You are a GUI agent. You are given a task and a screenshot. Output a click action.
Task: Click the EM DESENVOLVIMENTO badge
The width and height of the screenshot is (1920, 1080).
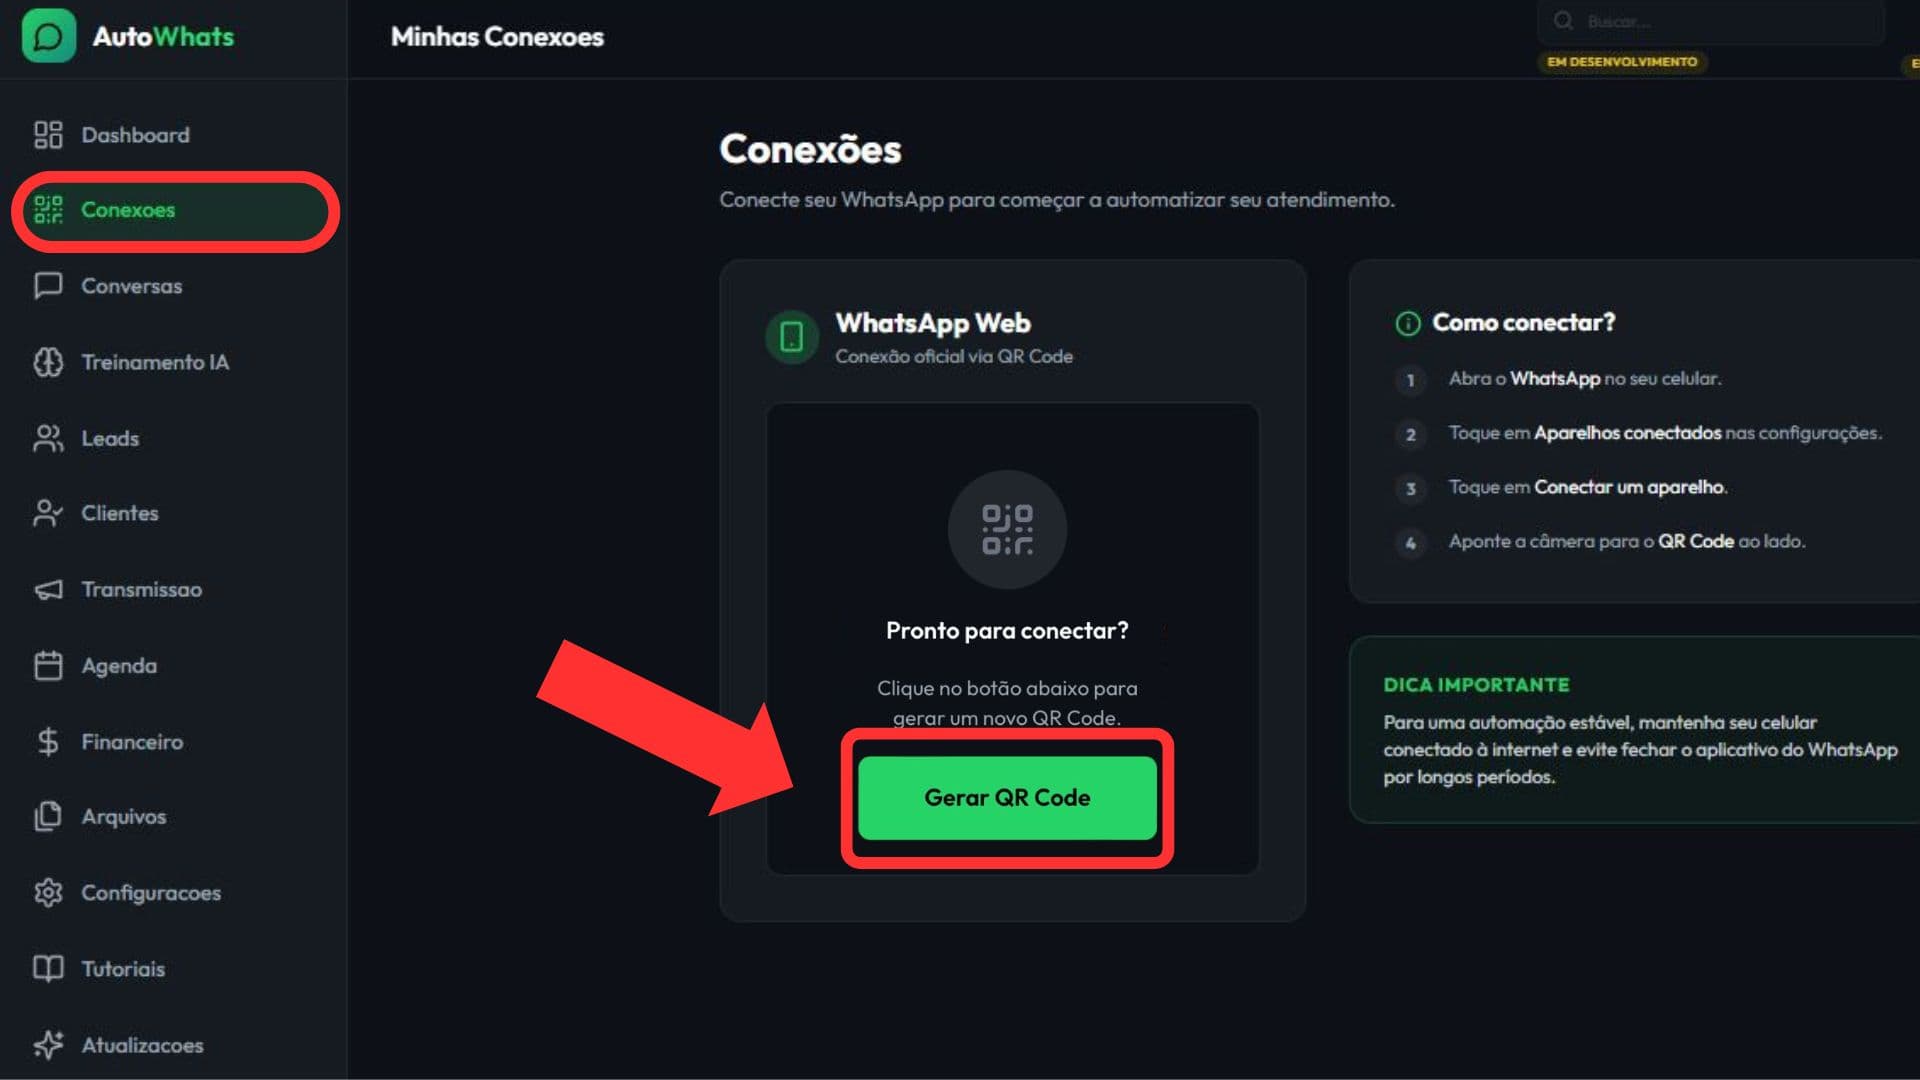[1622, 62]
